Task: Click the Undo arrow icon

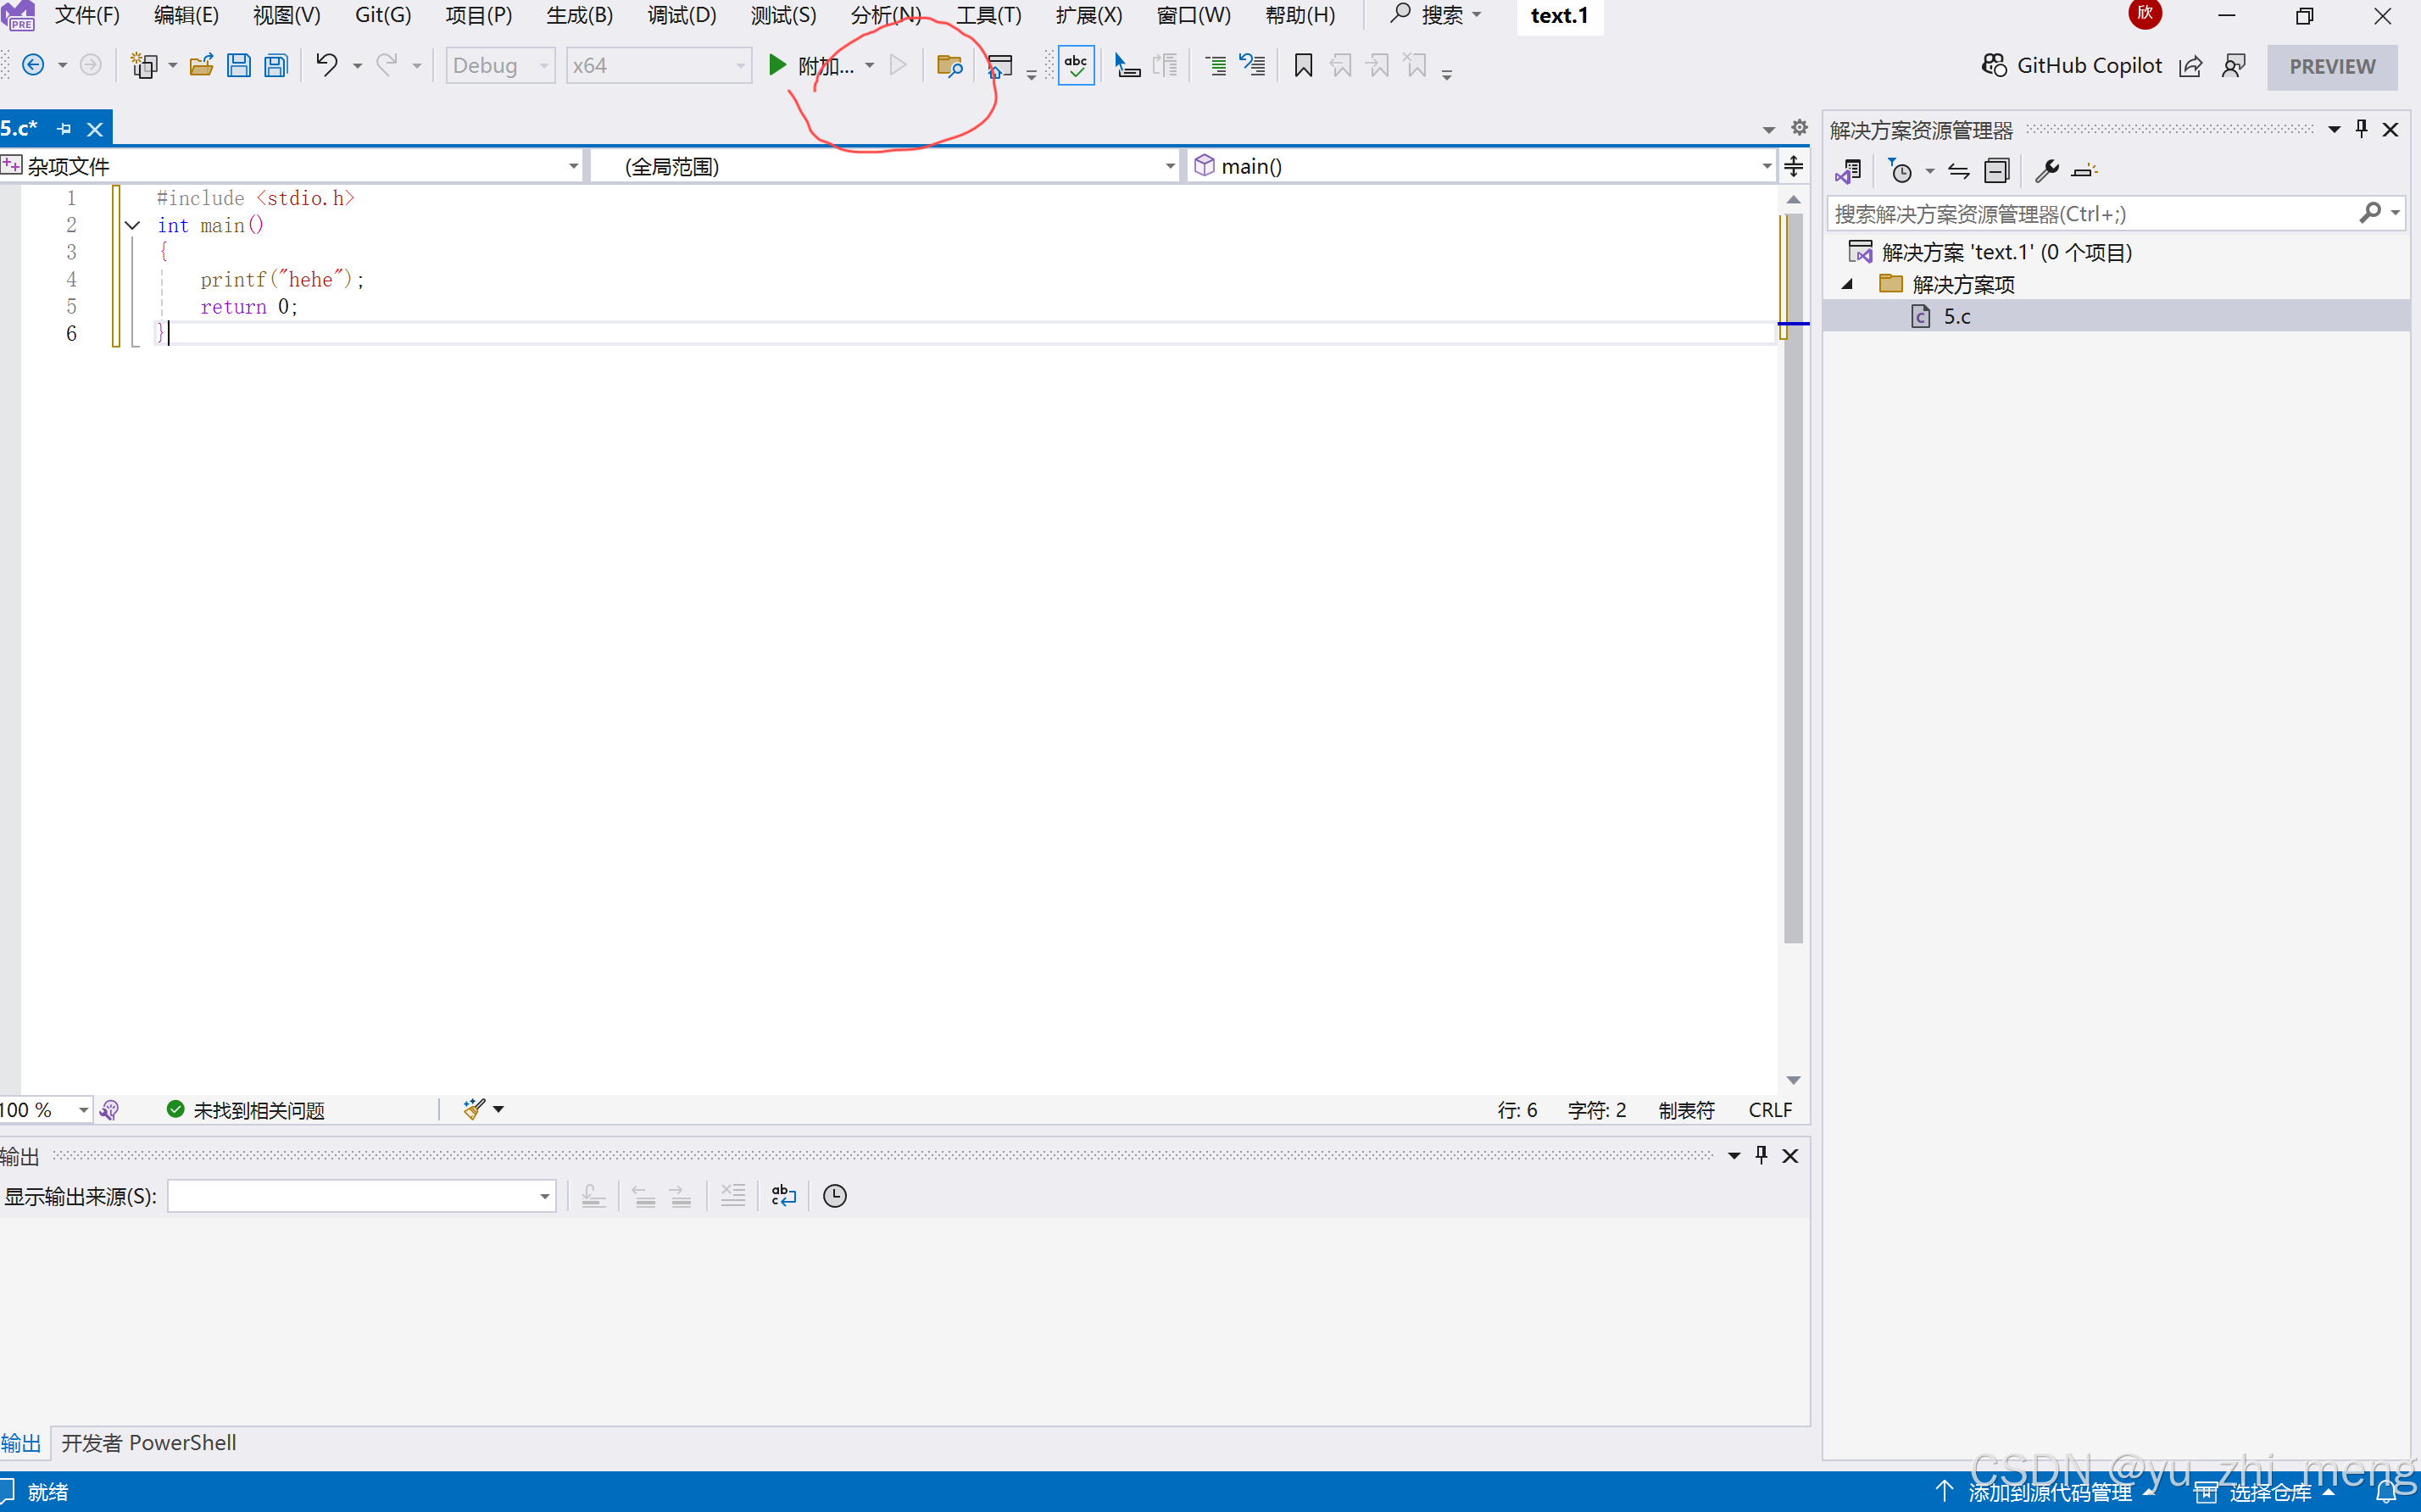Action: point(326,66)
